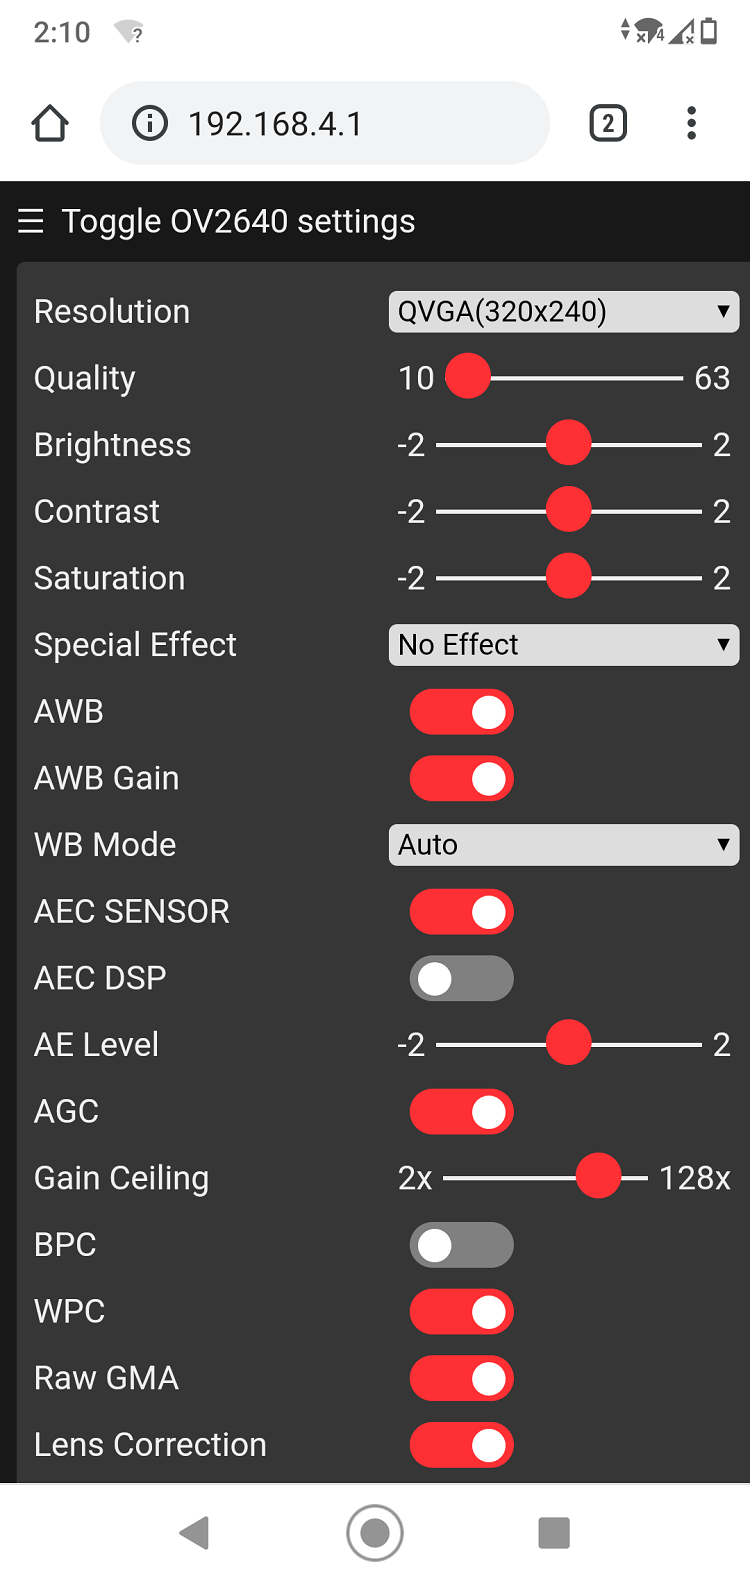Viewport: 750px width, 1583px height.
Task: Open the tab switcher showing 2 tabs
Action: 608,124
